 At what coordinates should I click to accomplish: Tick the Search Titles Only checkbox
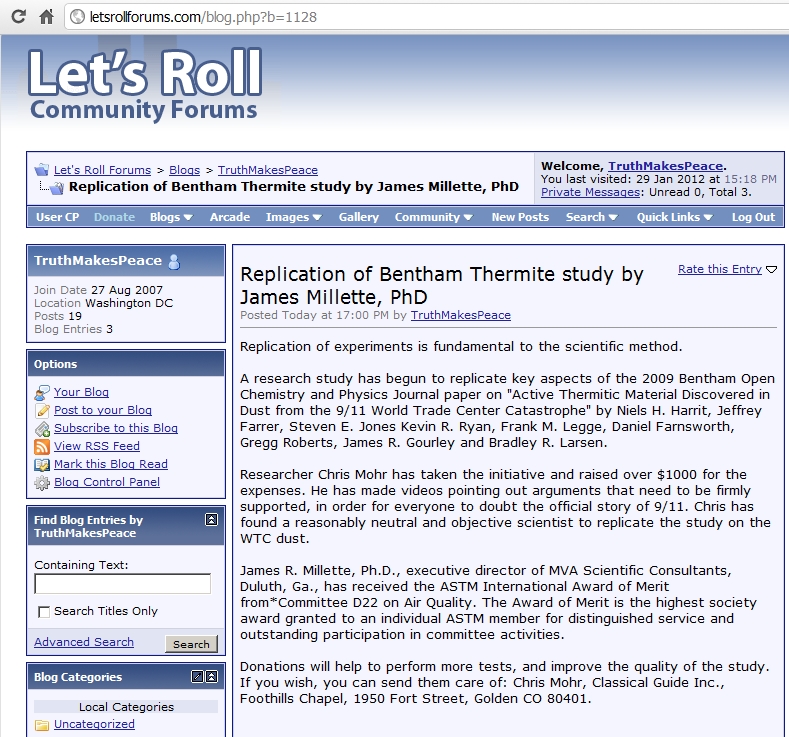pos(44,612)
